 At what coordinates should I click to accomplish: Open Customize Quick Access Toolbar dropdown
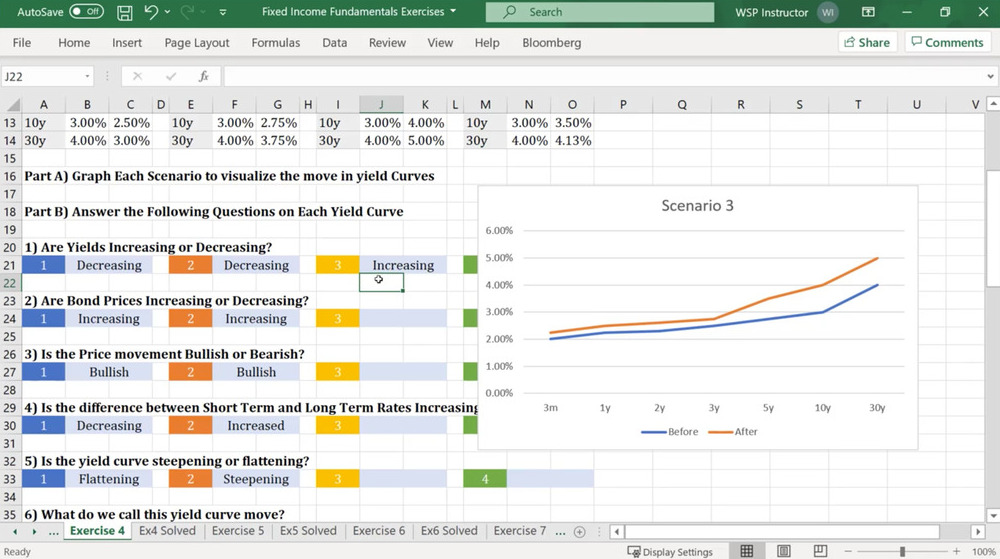pos(223,12)
